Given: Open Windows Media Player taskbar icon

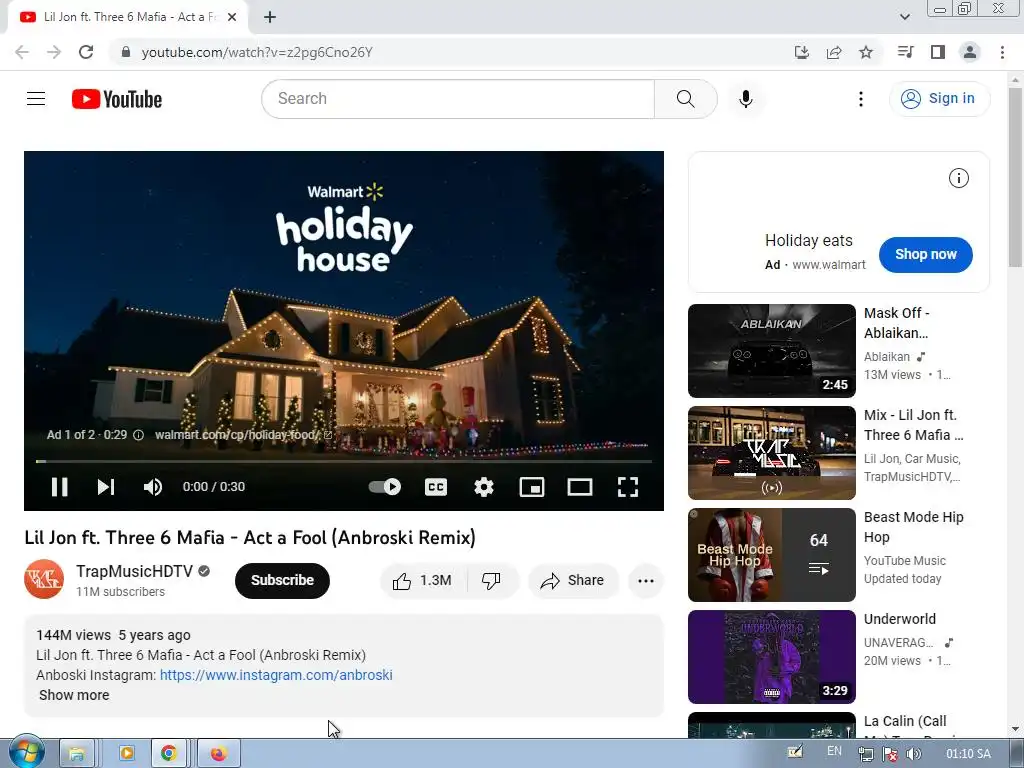Looking at the screenshot, I should click(x=126, y=754).
